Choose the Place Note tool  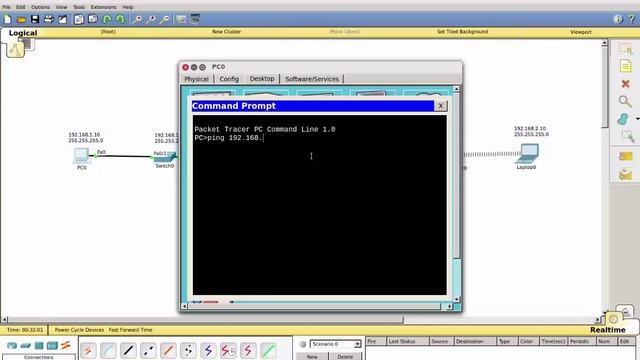tap(625, 66)
